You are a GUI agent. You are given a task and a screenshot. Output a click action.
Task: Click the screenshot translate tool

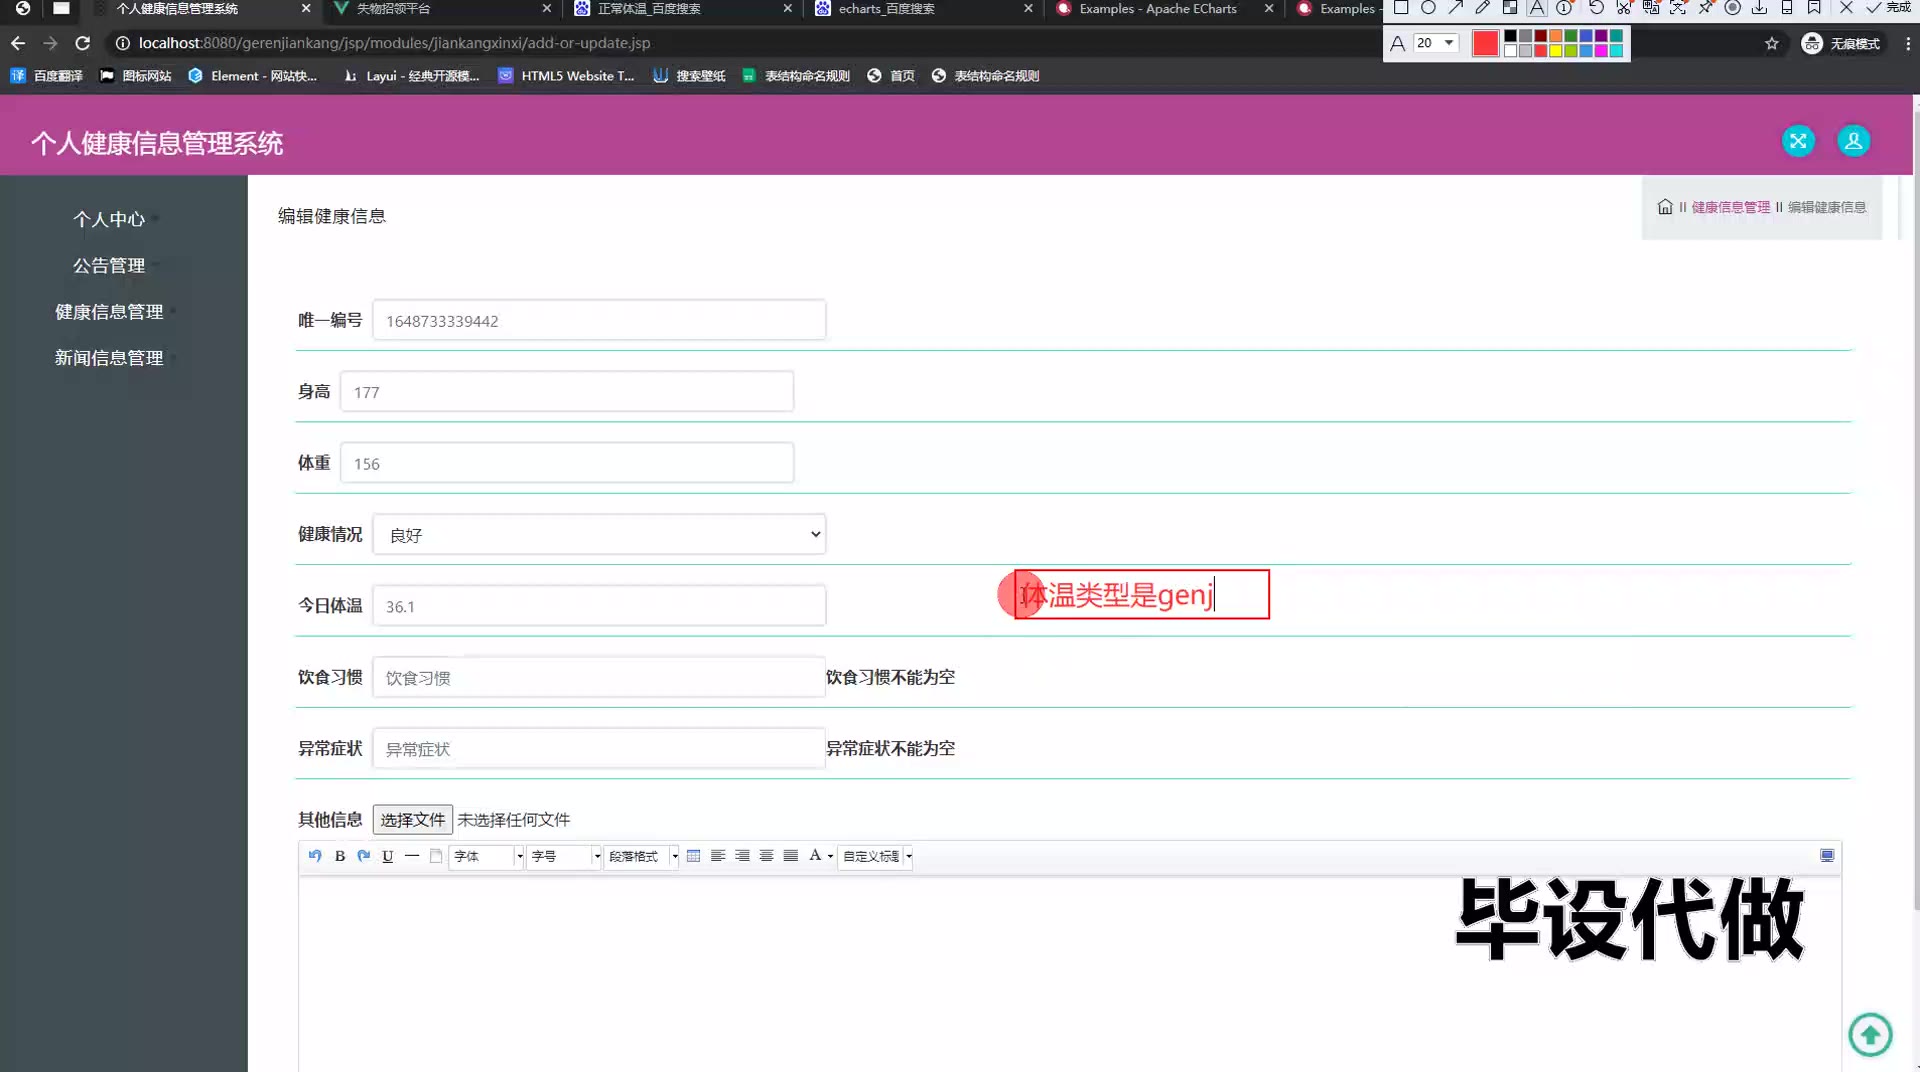pos(1651,8)
